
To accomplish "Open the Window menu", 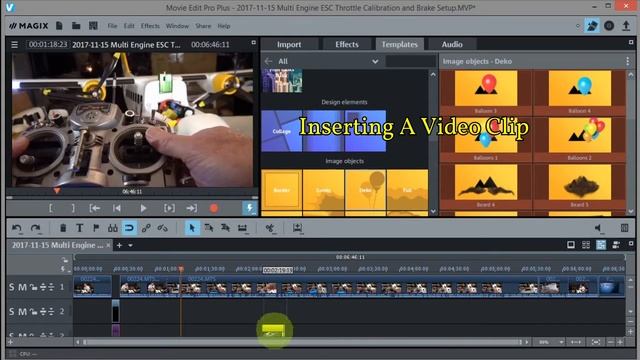I will (177, 26).
